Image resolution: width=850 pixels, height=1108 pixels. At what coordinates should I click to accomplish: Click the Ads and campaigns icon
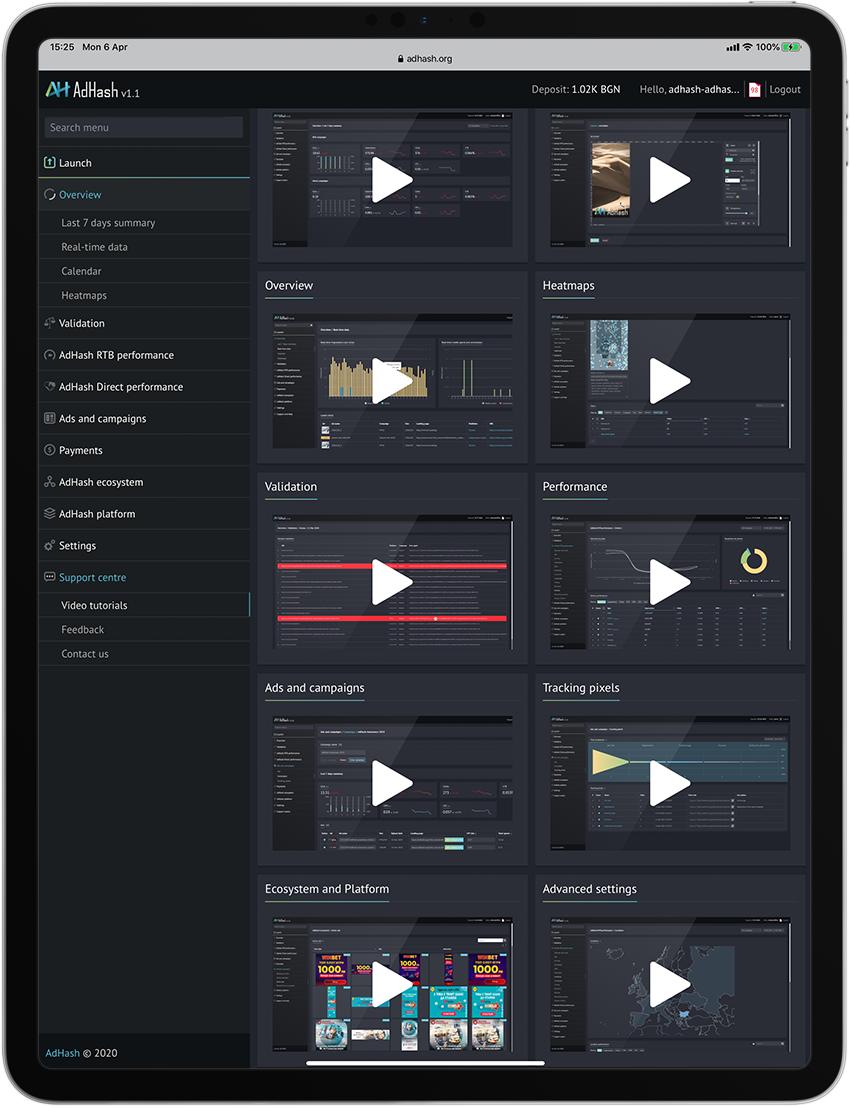pos(50,419)
